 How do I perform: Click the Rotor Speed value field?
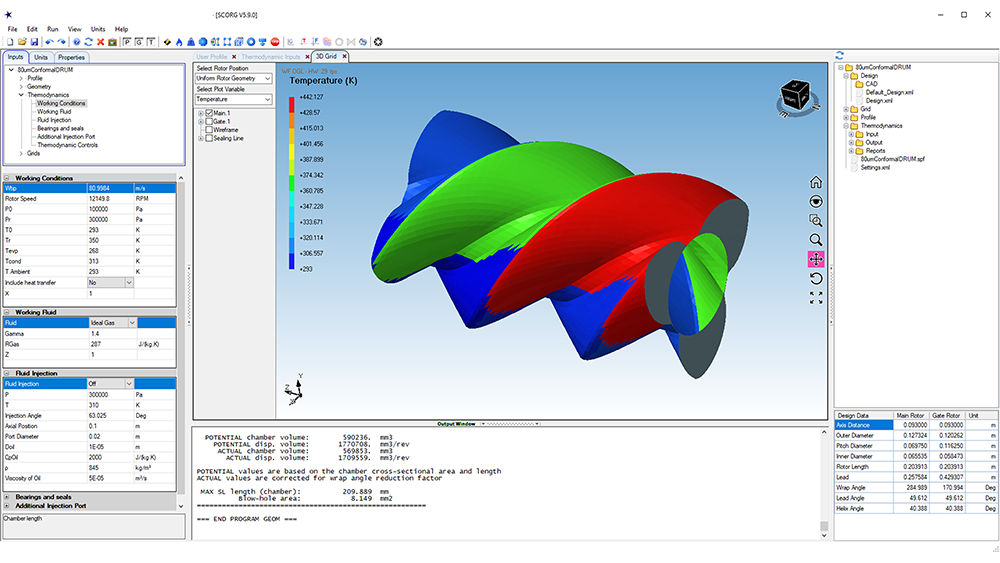point(110,199)
